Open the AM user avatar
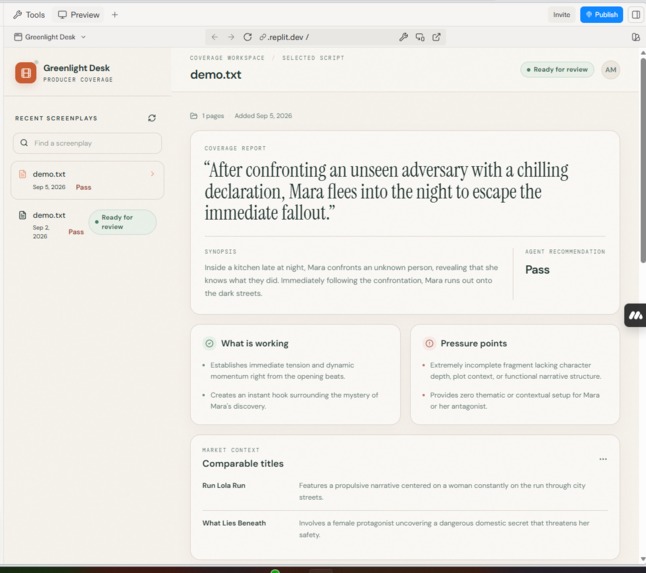646x573 pixels. coord(611,70)
